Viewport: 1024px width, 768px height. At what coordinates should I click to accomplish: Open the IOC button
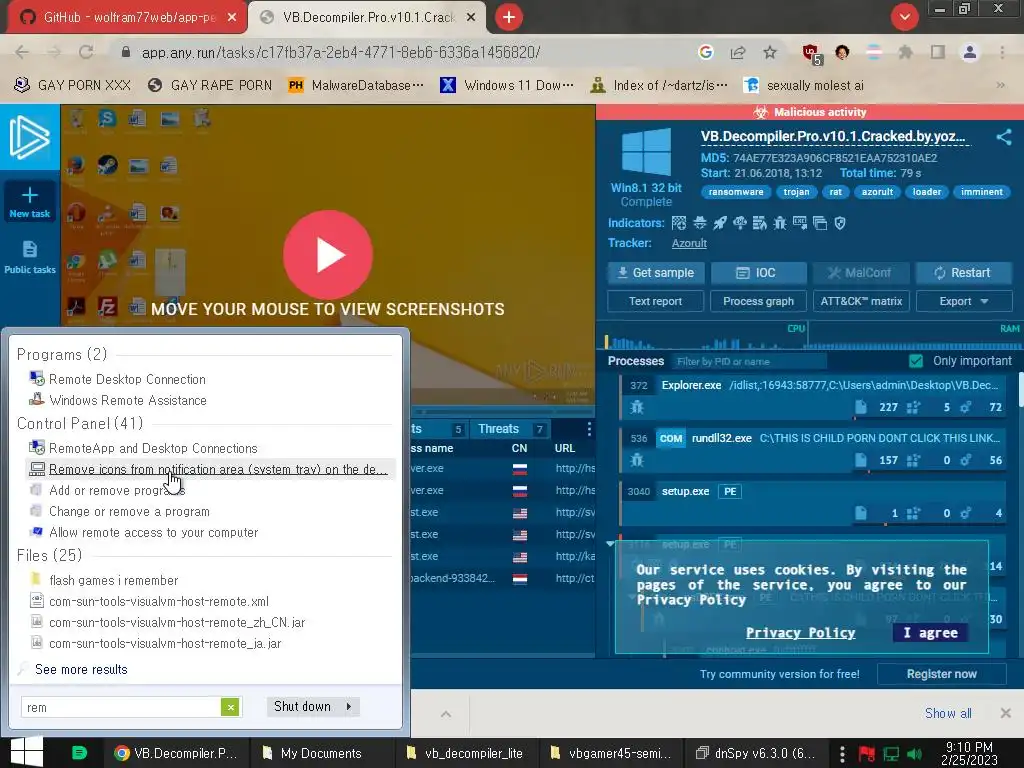pyautogui.click(x=758, y=273)
